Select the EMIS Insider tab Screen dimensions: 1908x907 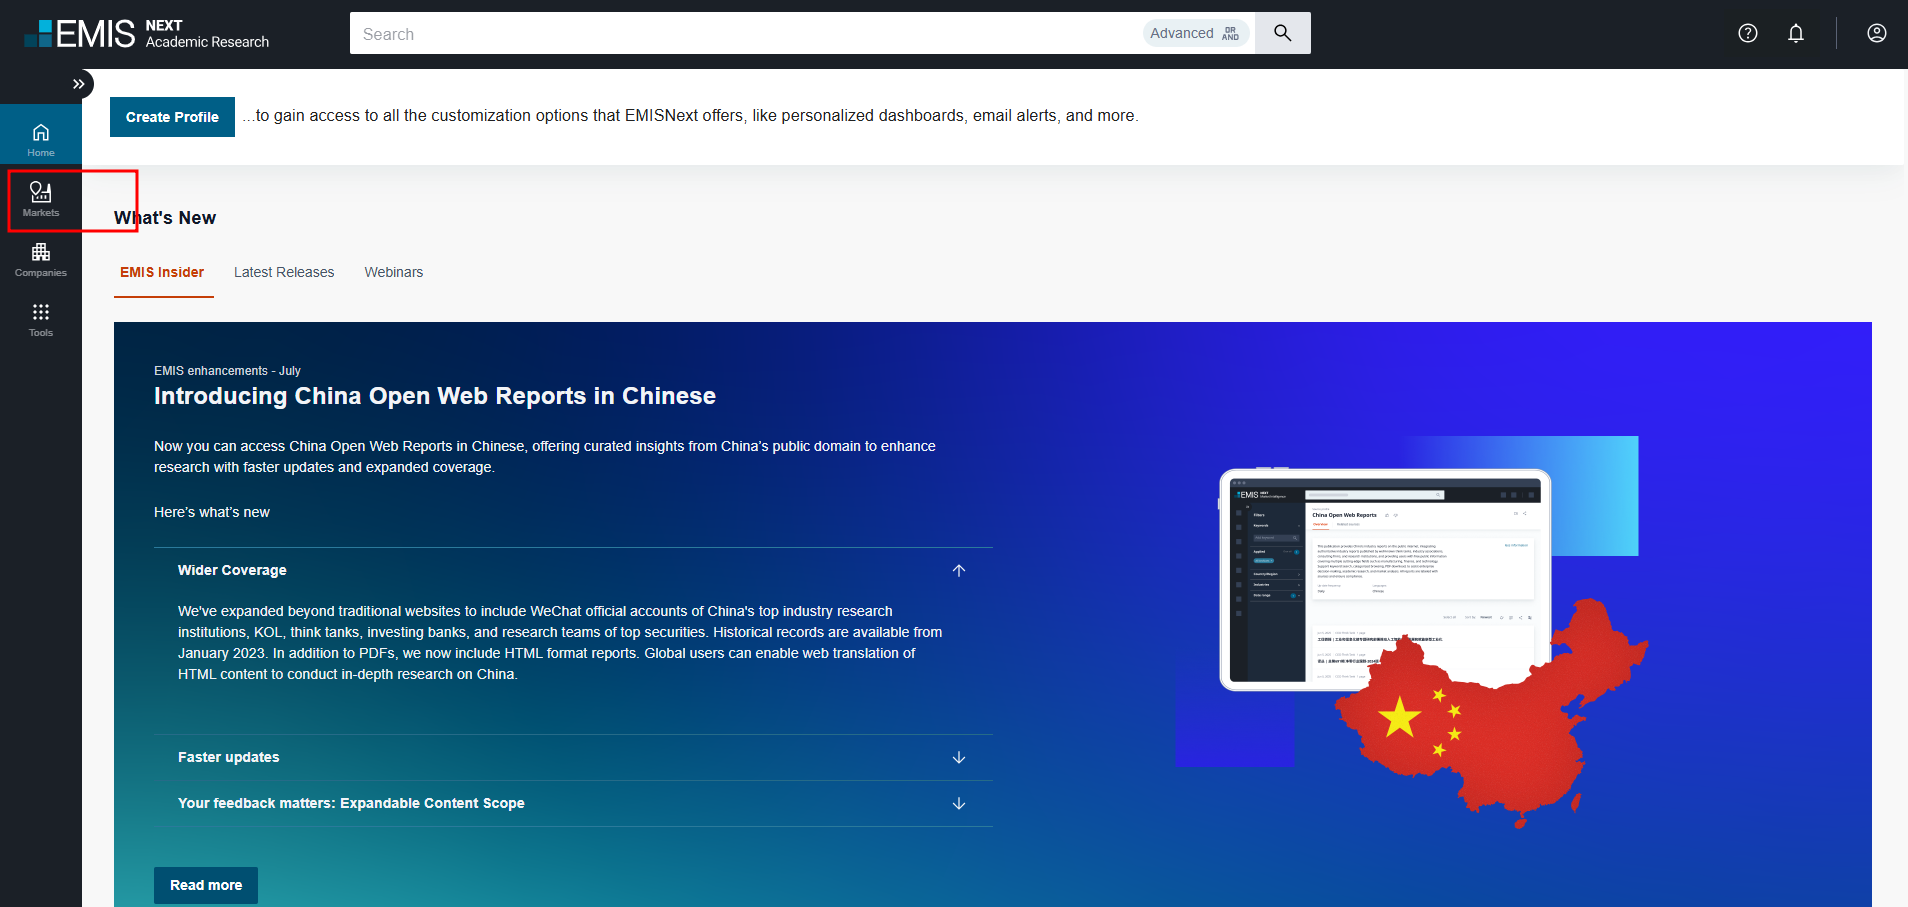tap(162, 272)
